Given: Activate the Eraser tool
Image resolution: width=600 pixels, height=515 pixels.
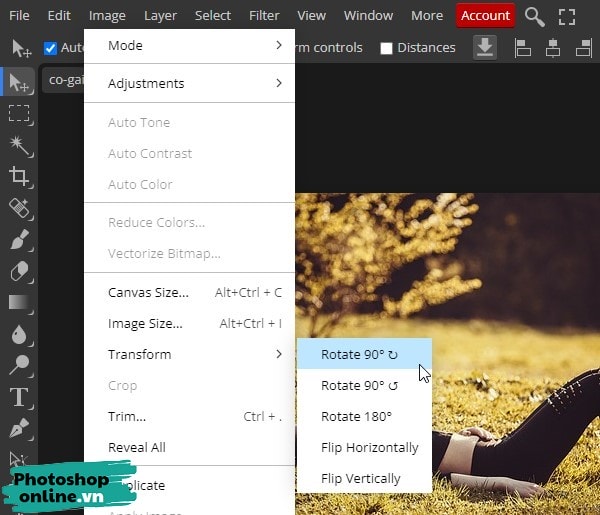Looking at the screenshot, I should pyautogui.click(x=19, y=271).
